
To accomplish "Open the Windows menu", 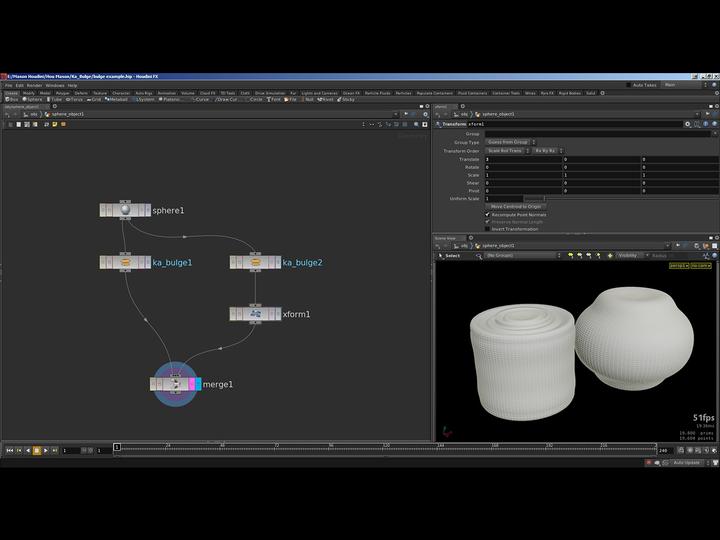I will click(x=55, y=85).
